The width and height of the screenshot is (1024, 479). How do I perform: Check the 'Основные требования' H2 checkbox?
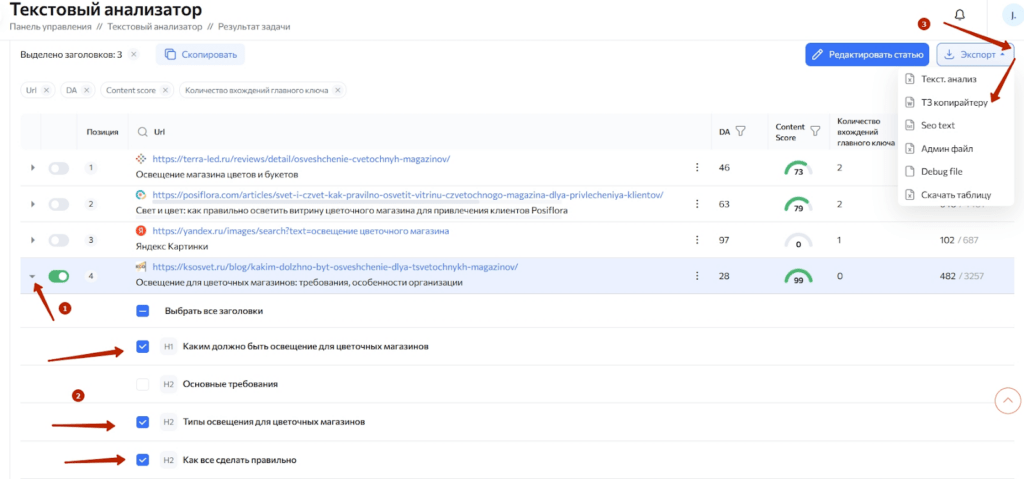point(143,384)
